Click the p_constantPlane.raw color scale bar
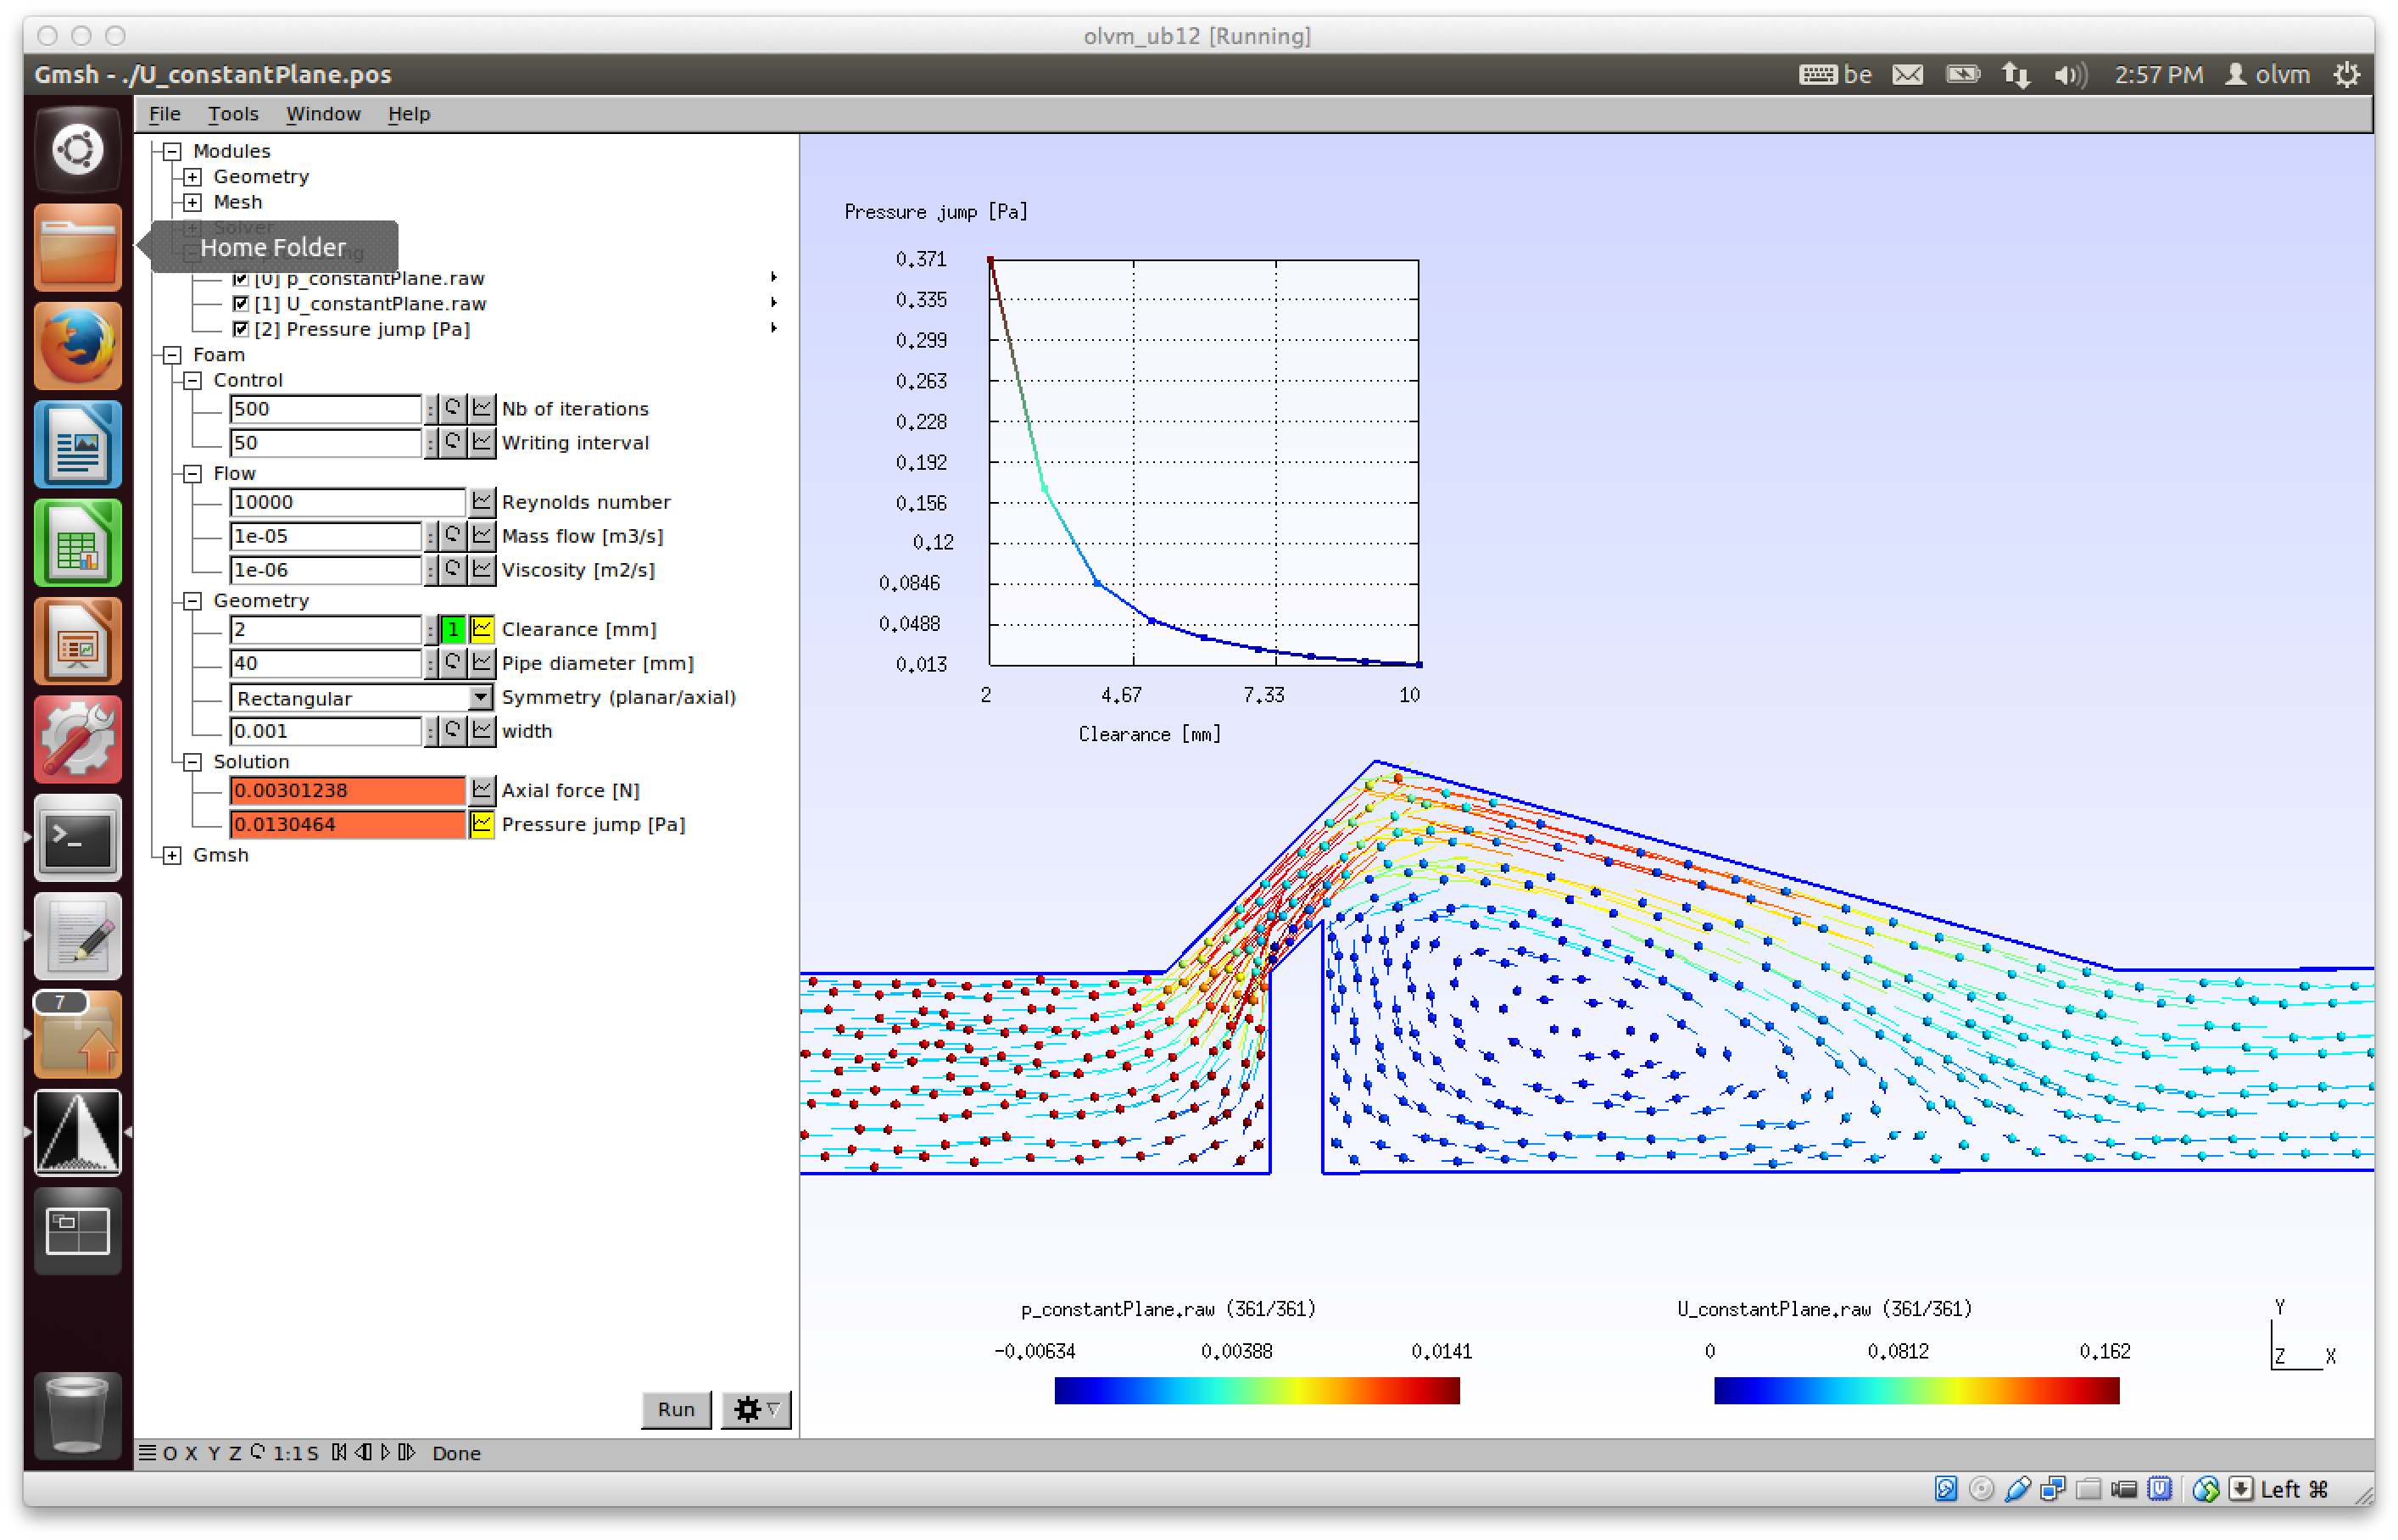The width and height of the screenshot is (2398, 1540). [x=1257, y=1390]
